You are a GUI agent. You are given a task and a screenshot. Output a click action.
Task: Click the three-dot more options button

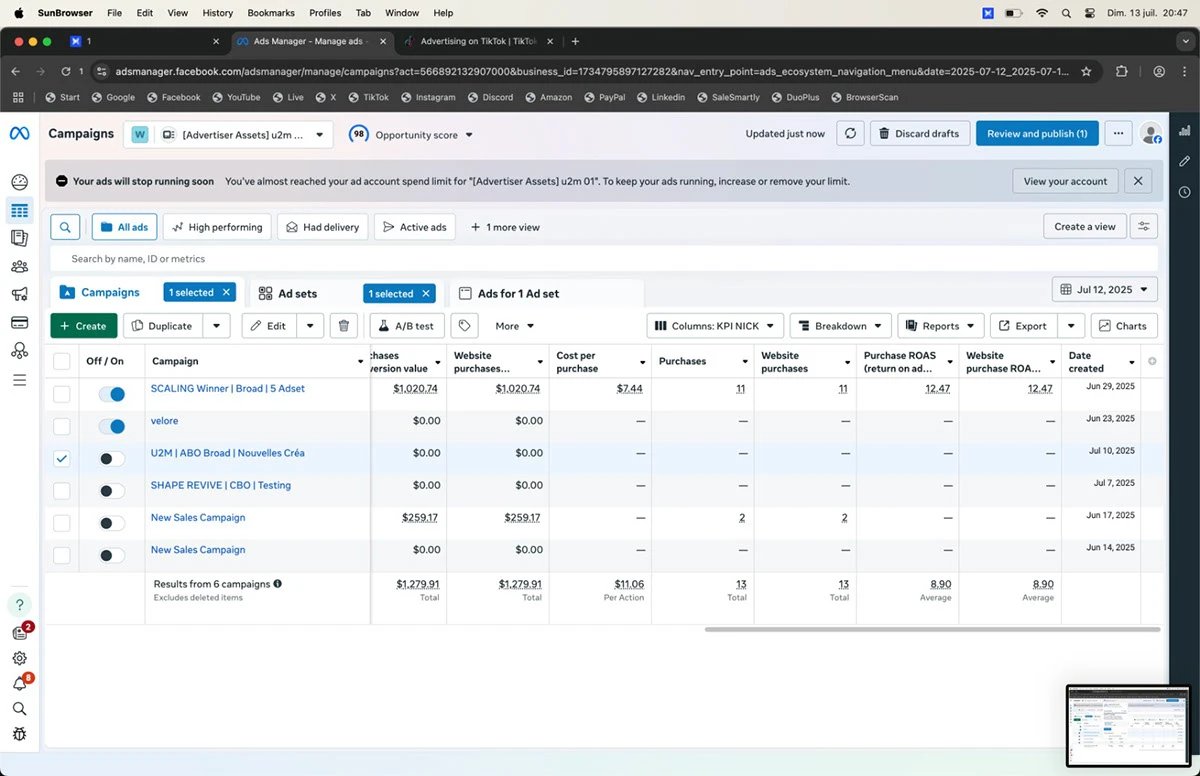pos(1118,134)
